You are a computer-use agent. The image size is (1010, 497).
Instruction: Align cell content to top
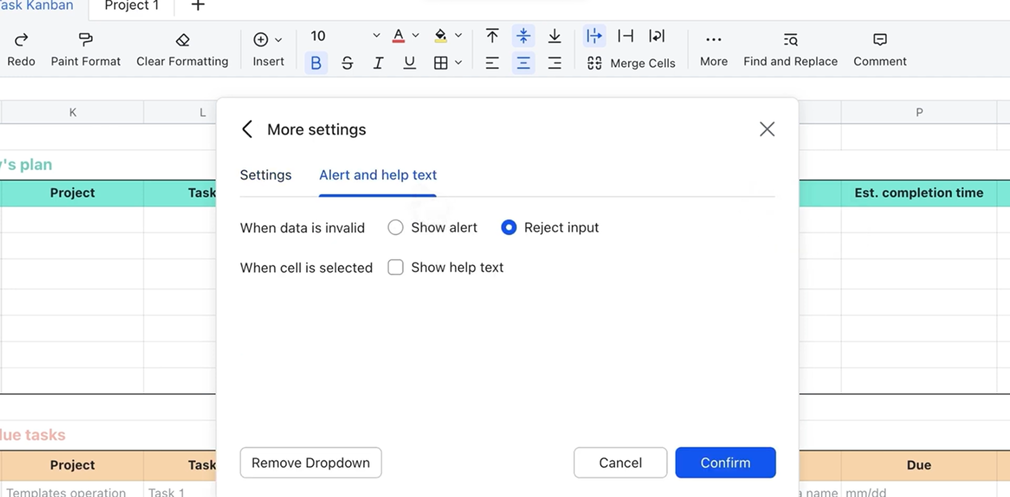pos(492,36)
